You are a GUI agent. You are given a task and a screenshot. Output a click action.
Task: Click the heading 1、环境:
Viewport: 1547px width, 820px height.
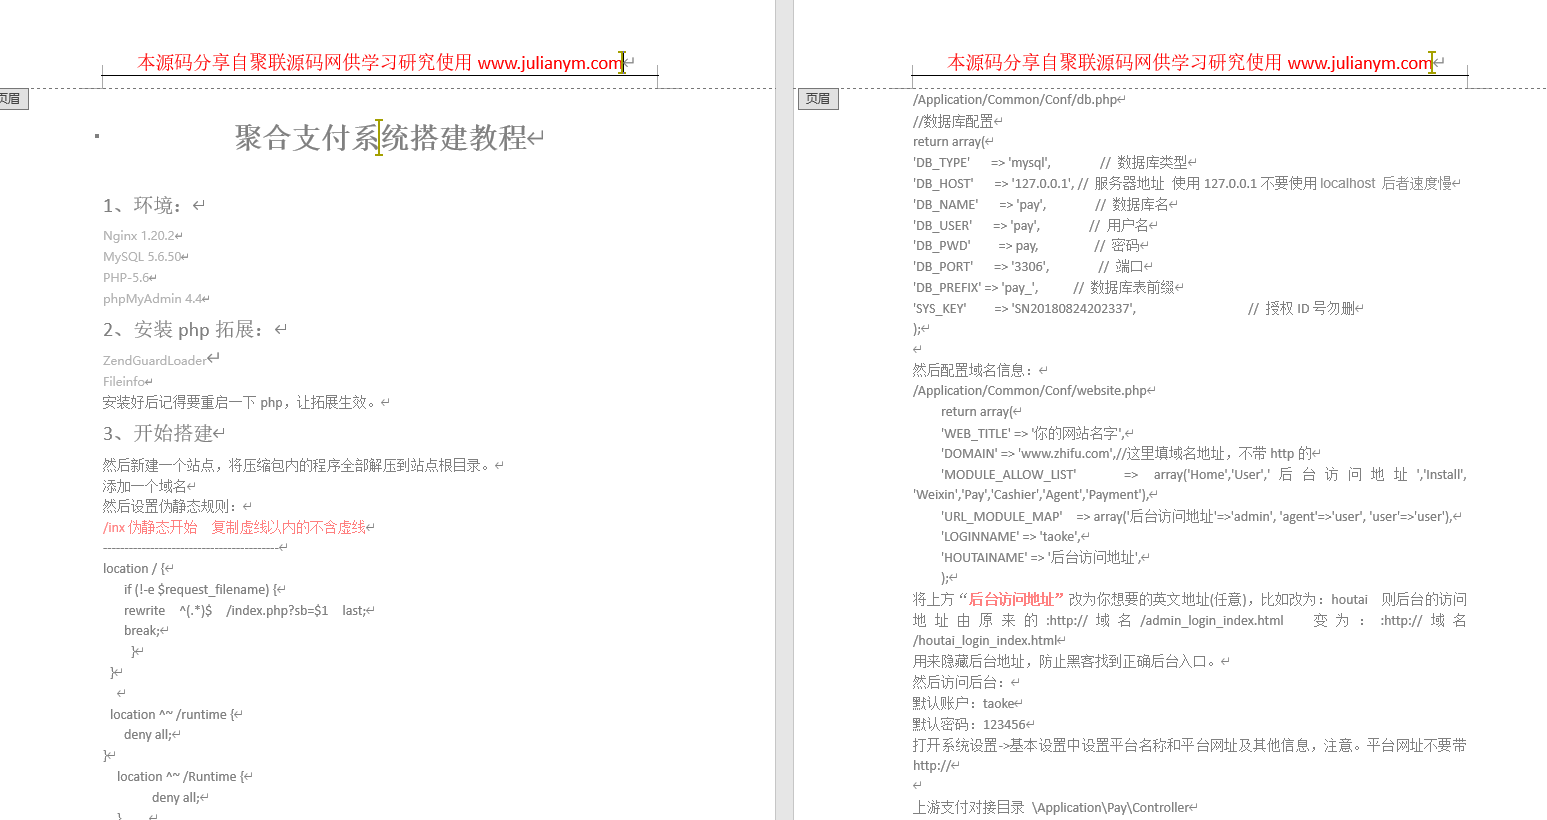click(x=146, y=205)
